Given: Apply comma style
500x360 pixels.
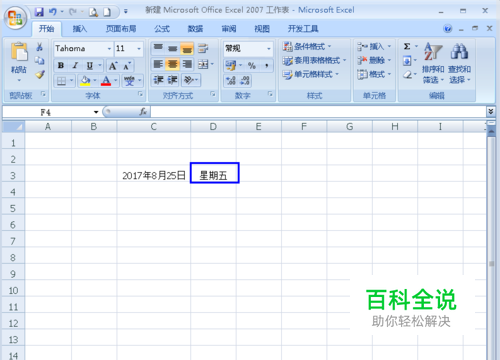Looking at the screenshot, I should pos(267,65).
